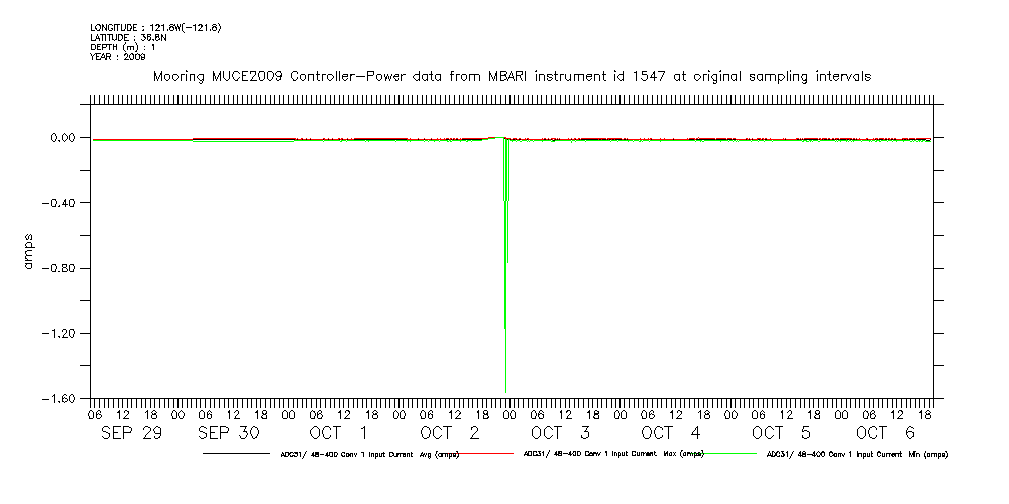Click the -1.20 y-axis tick label
This screenshot has width=1009, height=504.
59,333
